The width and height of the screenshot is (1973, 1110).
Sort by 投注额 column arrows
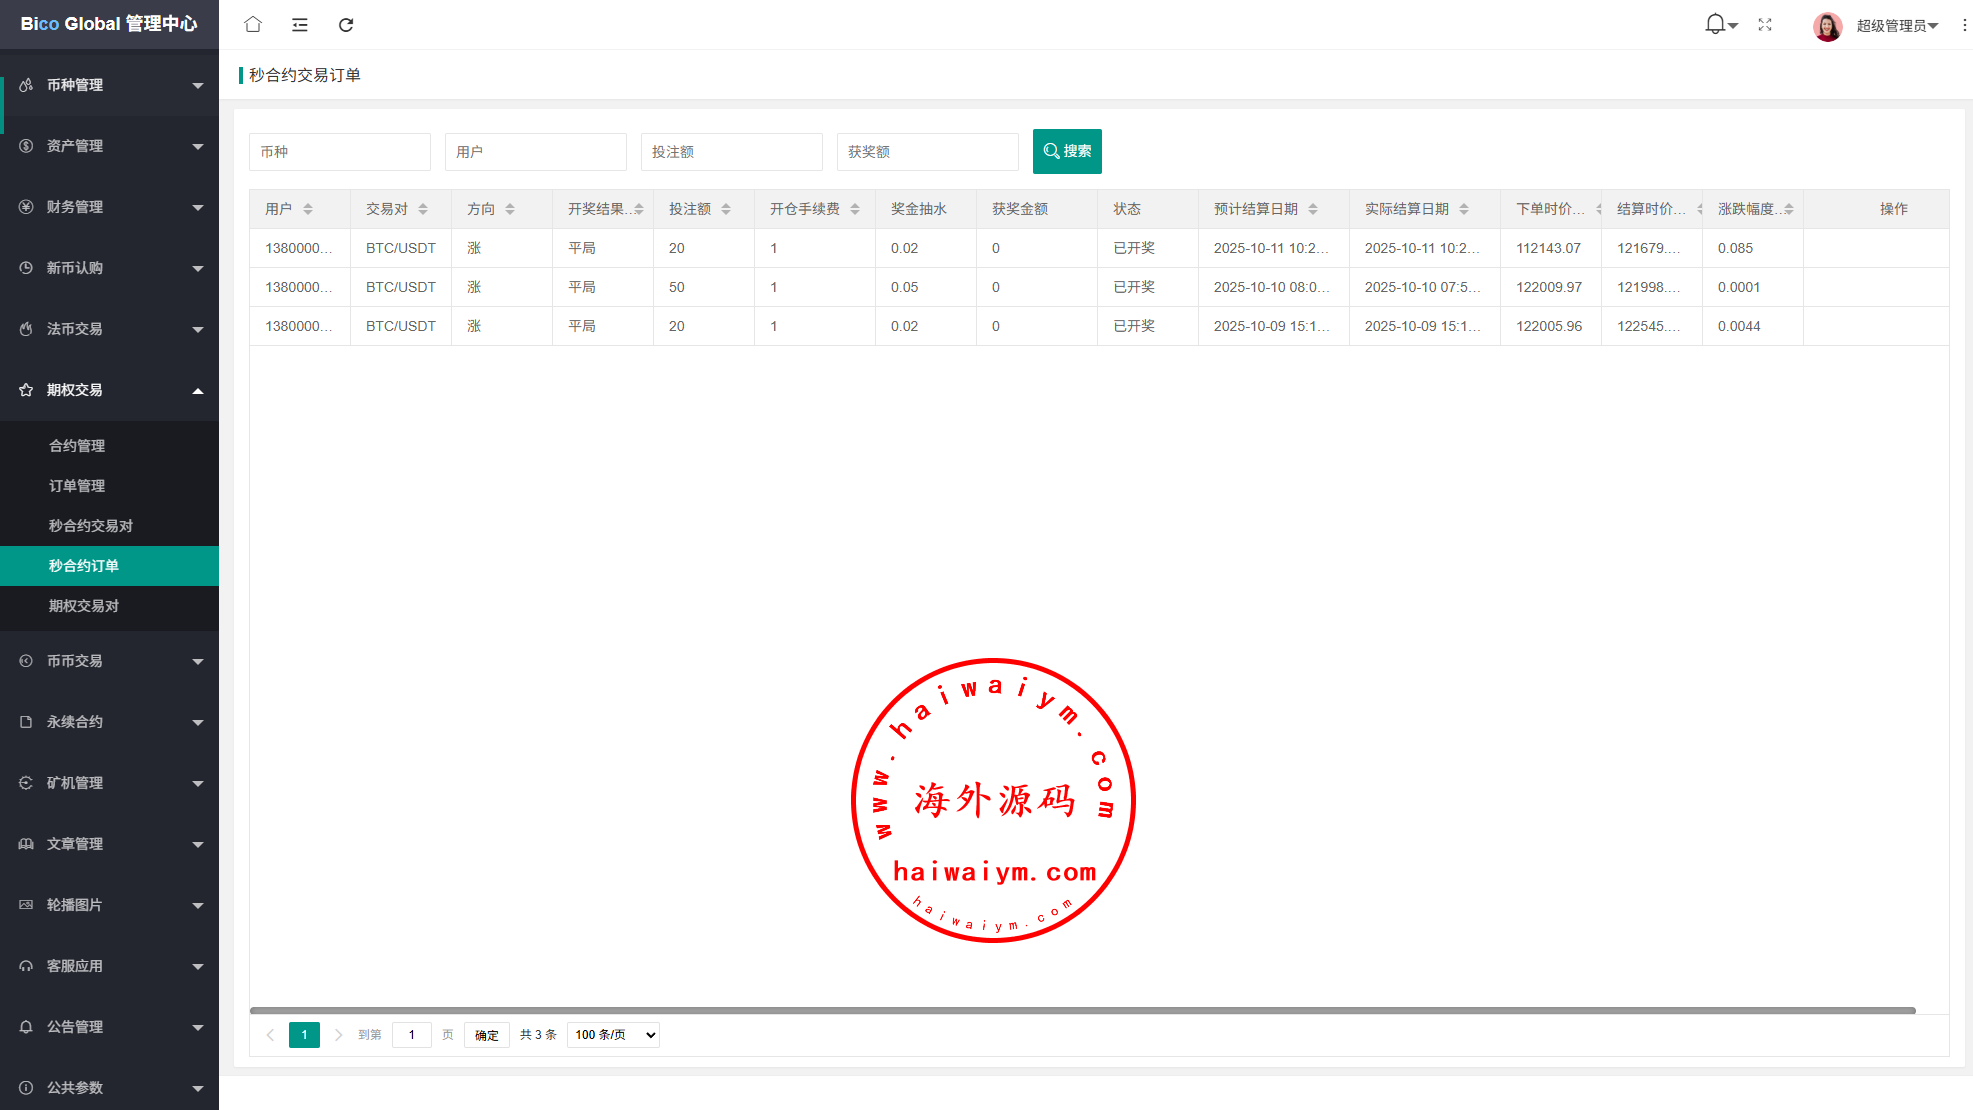(726, 209)
